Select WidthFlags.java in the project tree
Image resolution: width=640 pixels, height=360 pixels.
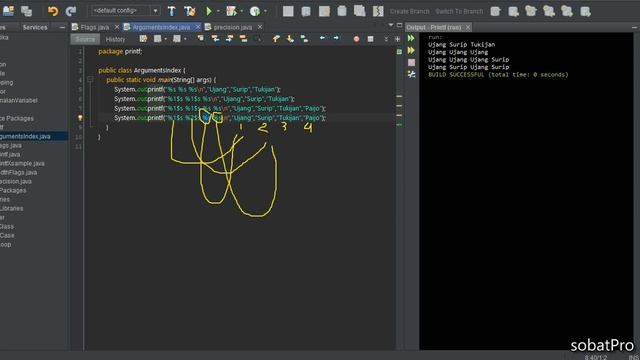click(x=18, y=172)
